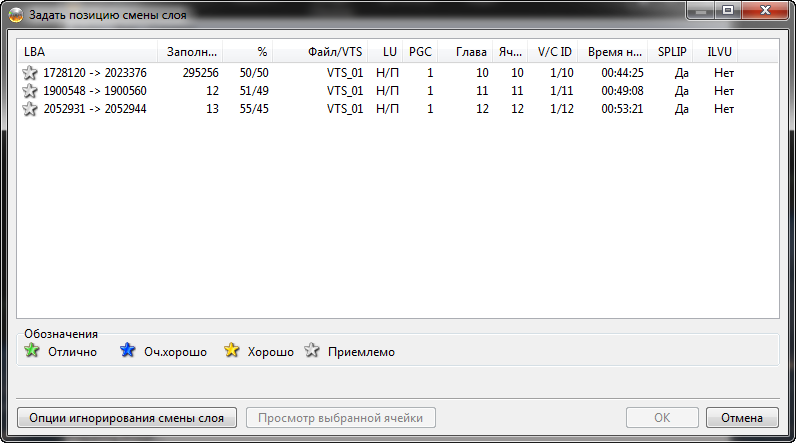
Task: Click the gray Приемлемо star in legend
Action: (x=312, y=350)
